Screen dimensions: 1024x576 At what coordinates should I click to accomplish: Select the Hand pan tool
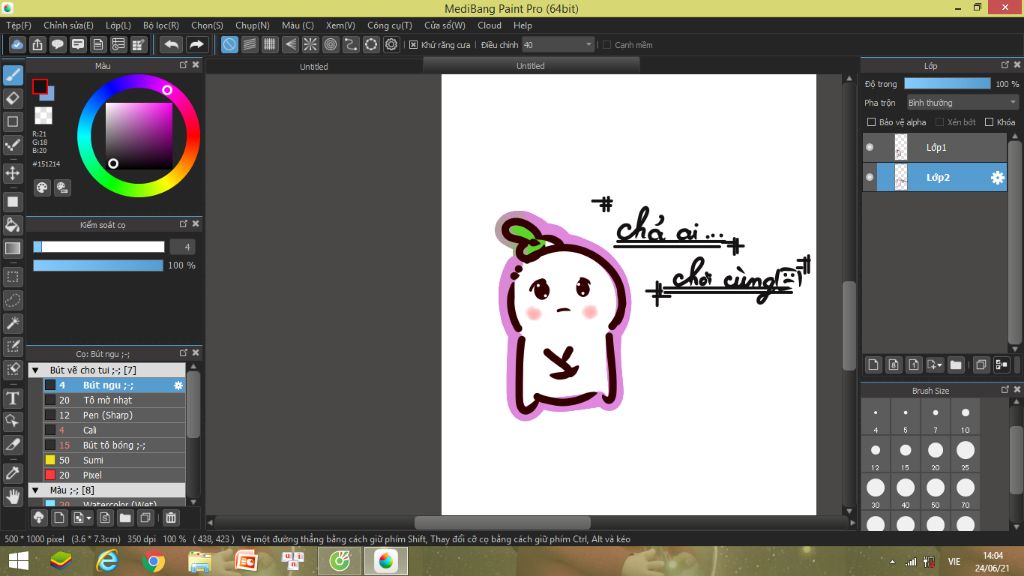click(12, 497)
